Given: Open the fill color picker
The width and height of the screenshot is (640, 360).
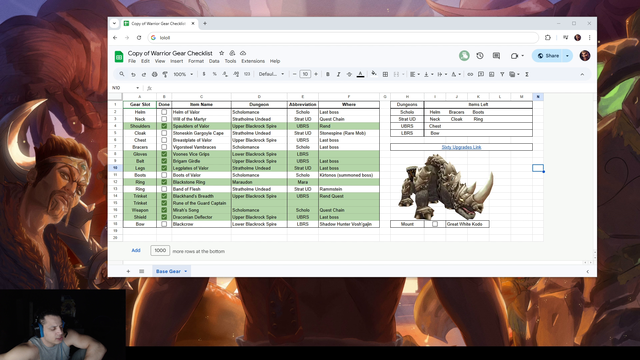Looking at the screenshot, I should (x=374, y=74).
